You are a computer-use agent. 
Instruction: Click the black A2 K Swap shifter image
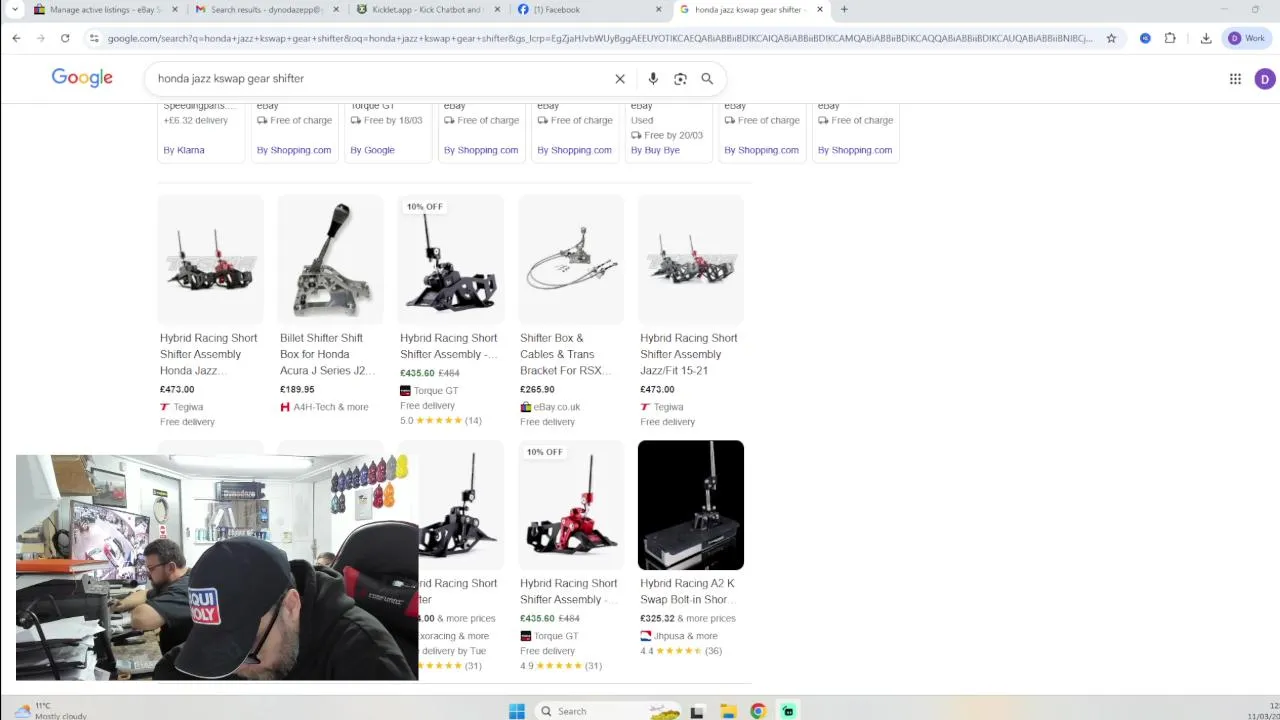tap(690, 505)
